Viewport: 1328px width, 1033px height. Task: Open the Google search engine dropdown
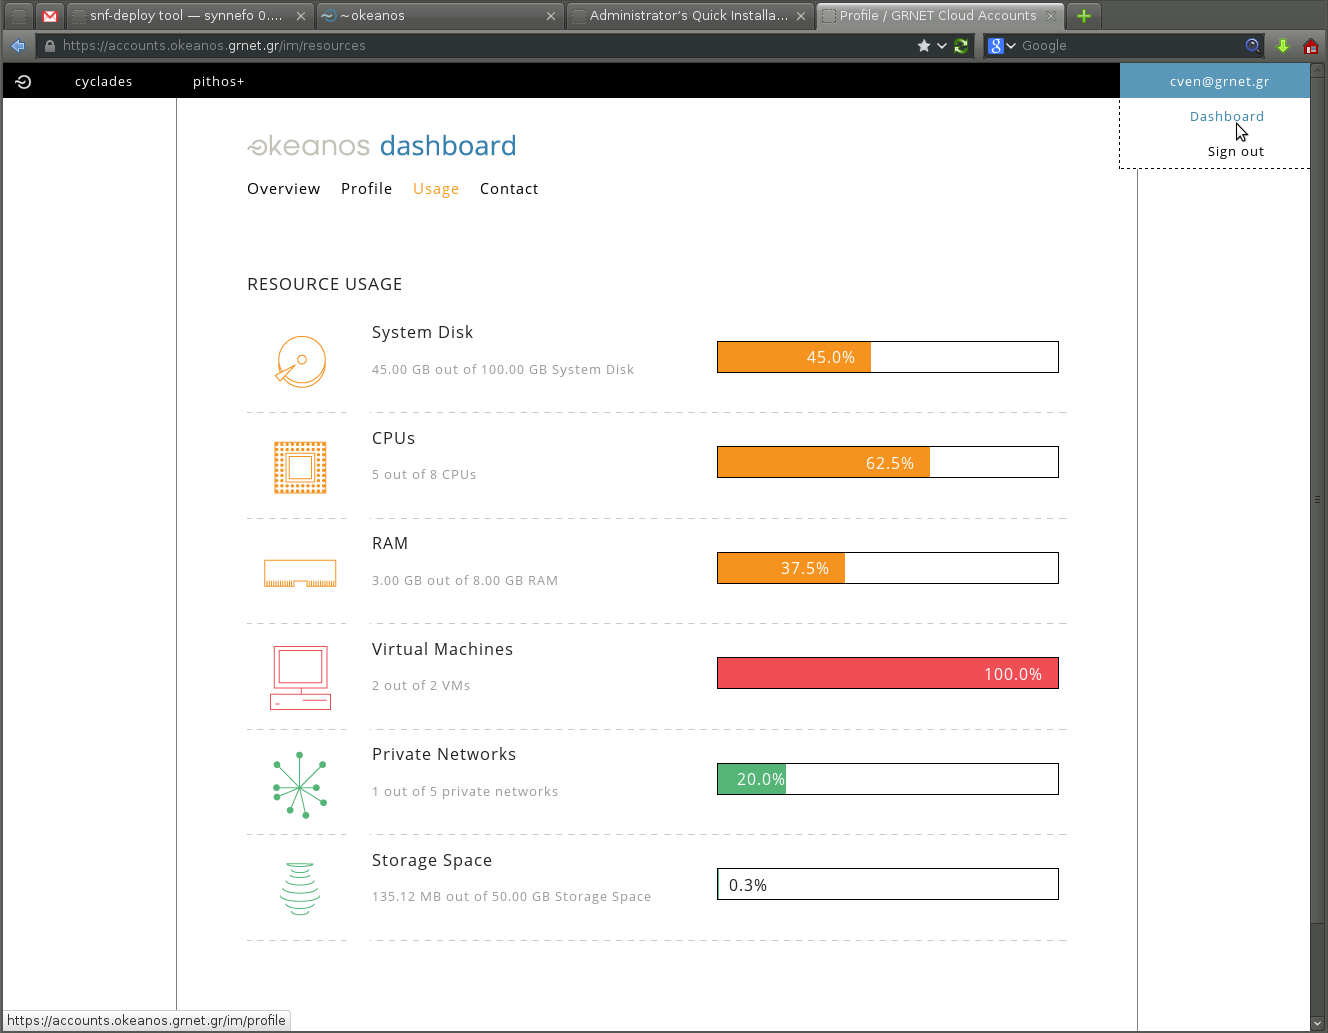[x=1002, y=45]
